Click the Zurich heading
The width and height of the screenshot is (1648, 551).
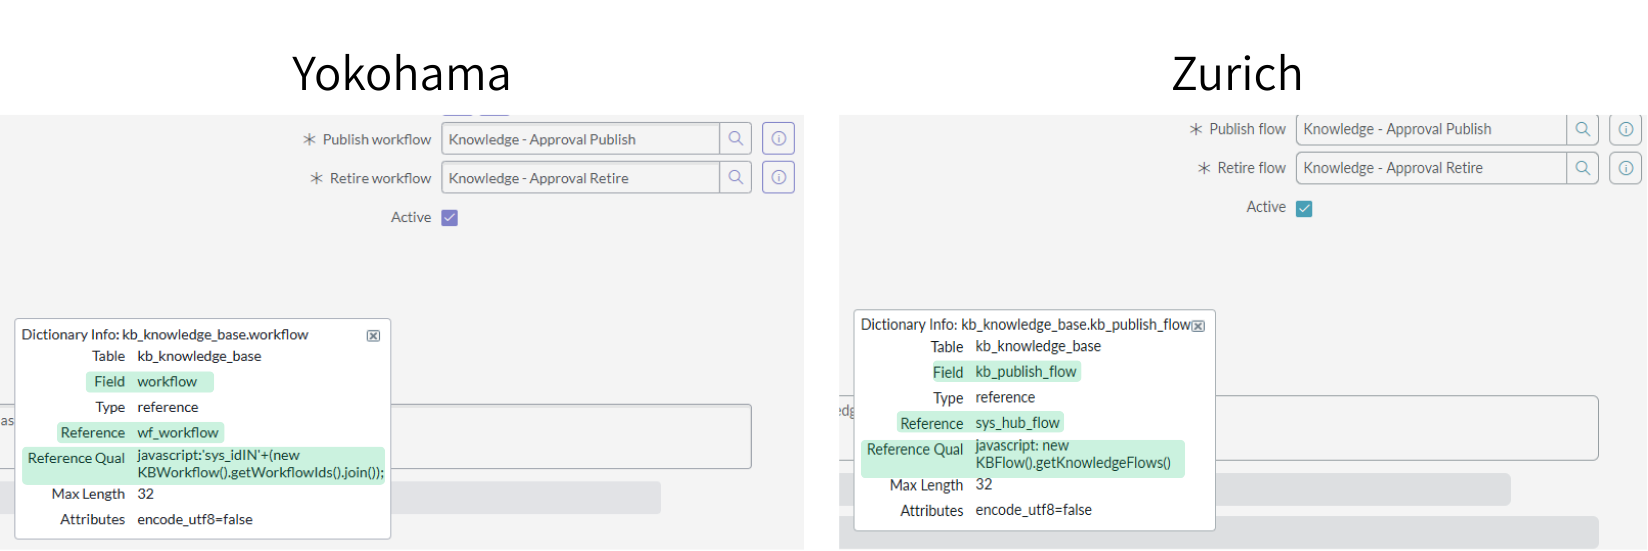[1237, 74]
